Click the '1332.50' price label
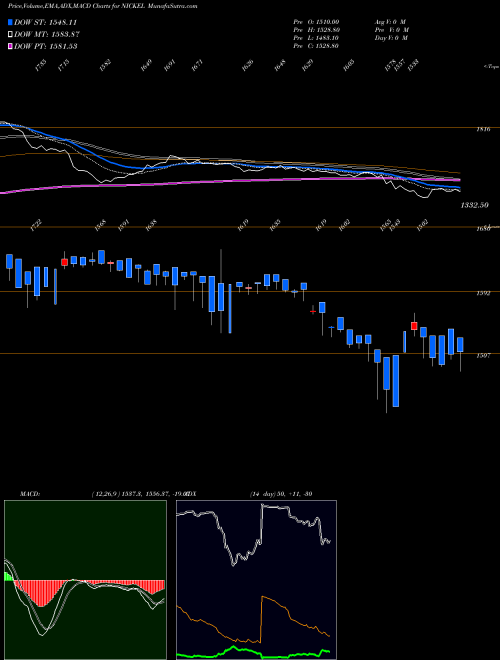500x660 pixels. (x=474, y=205)
